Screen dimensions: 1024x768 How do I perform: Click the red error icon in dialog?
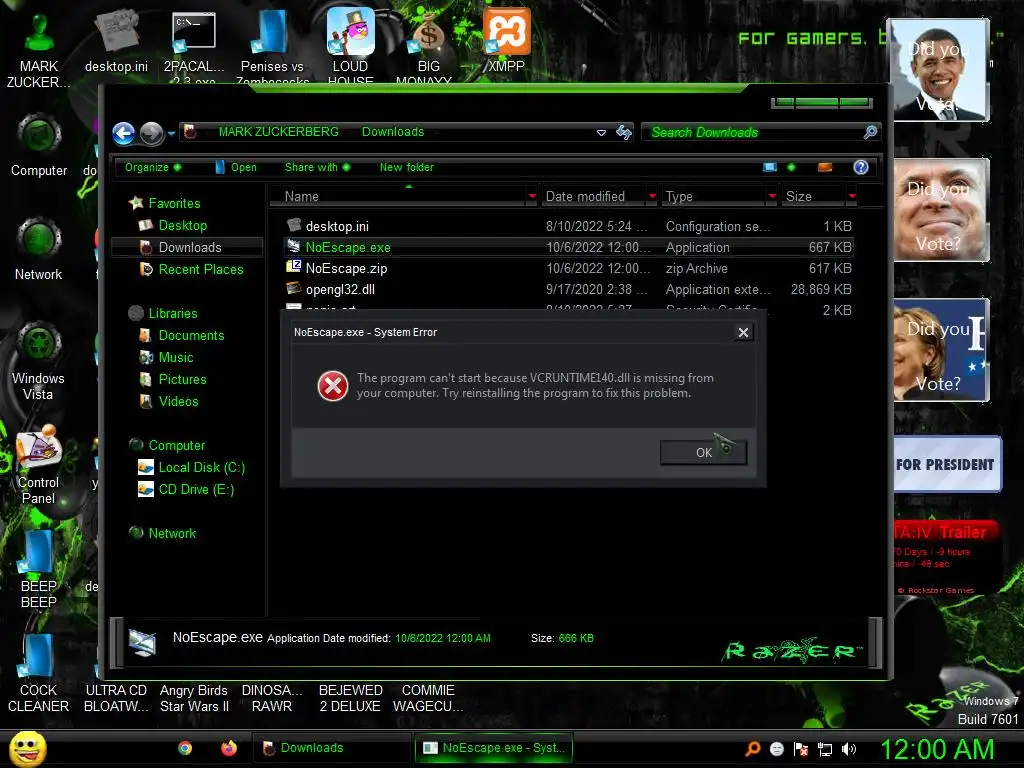click(333, 386)
